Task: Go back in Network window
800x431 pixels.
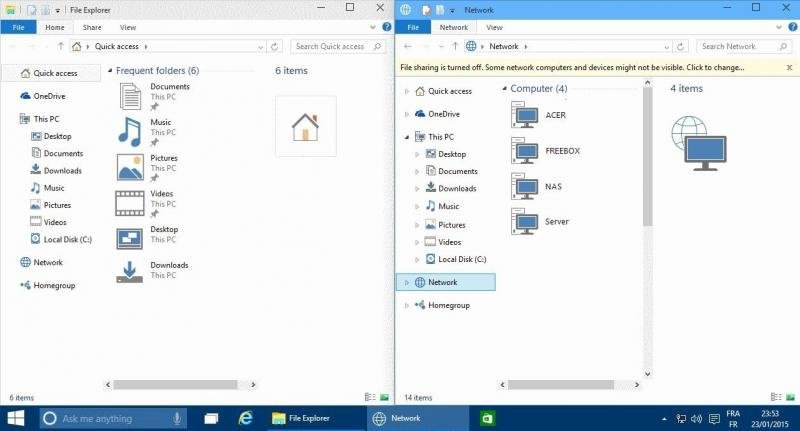Action: pyautogui.click(x=407, y=46)
